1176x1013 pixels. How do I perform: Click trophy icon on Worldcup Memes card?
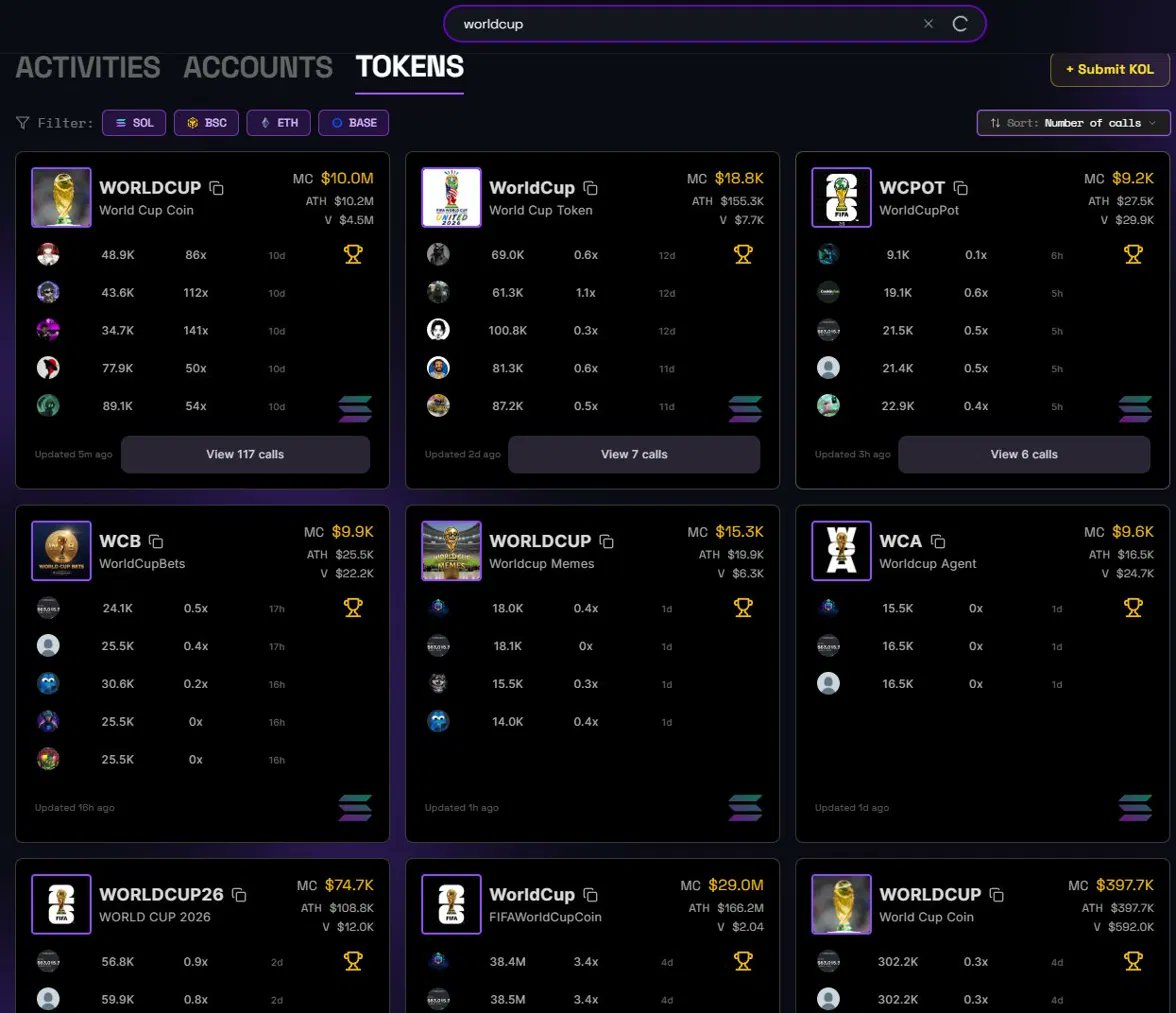coord(743,607)
